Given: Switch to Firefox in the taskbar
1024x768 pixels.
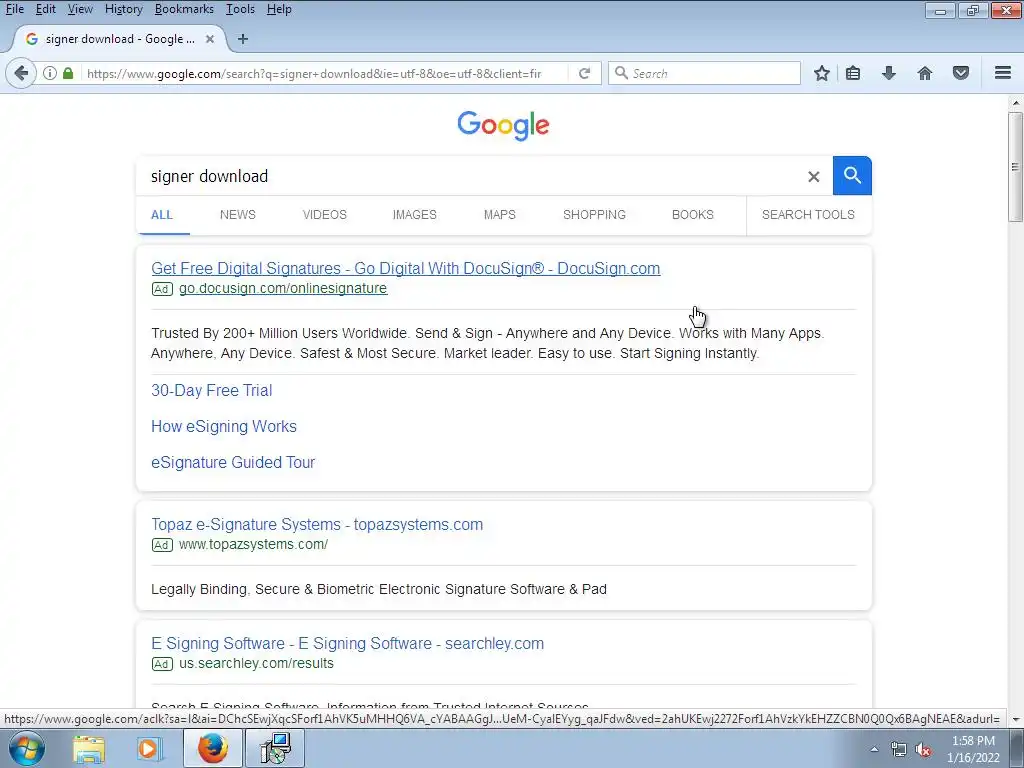Looking at the screenshot, I should (212, 748).
